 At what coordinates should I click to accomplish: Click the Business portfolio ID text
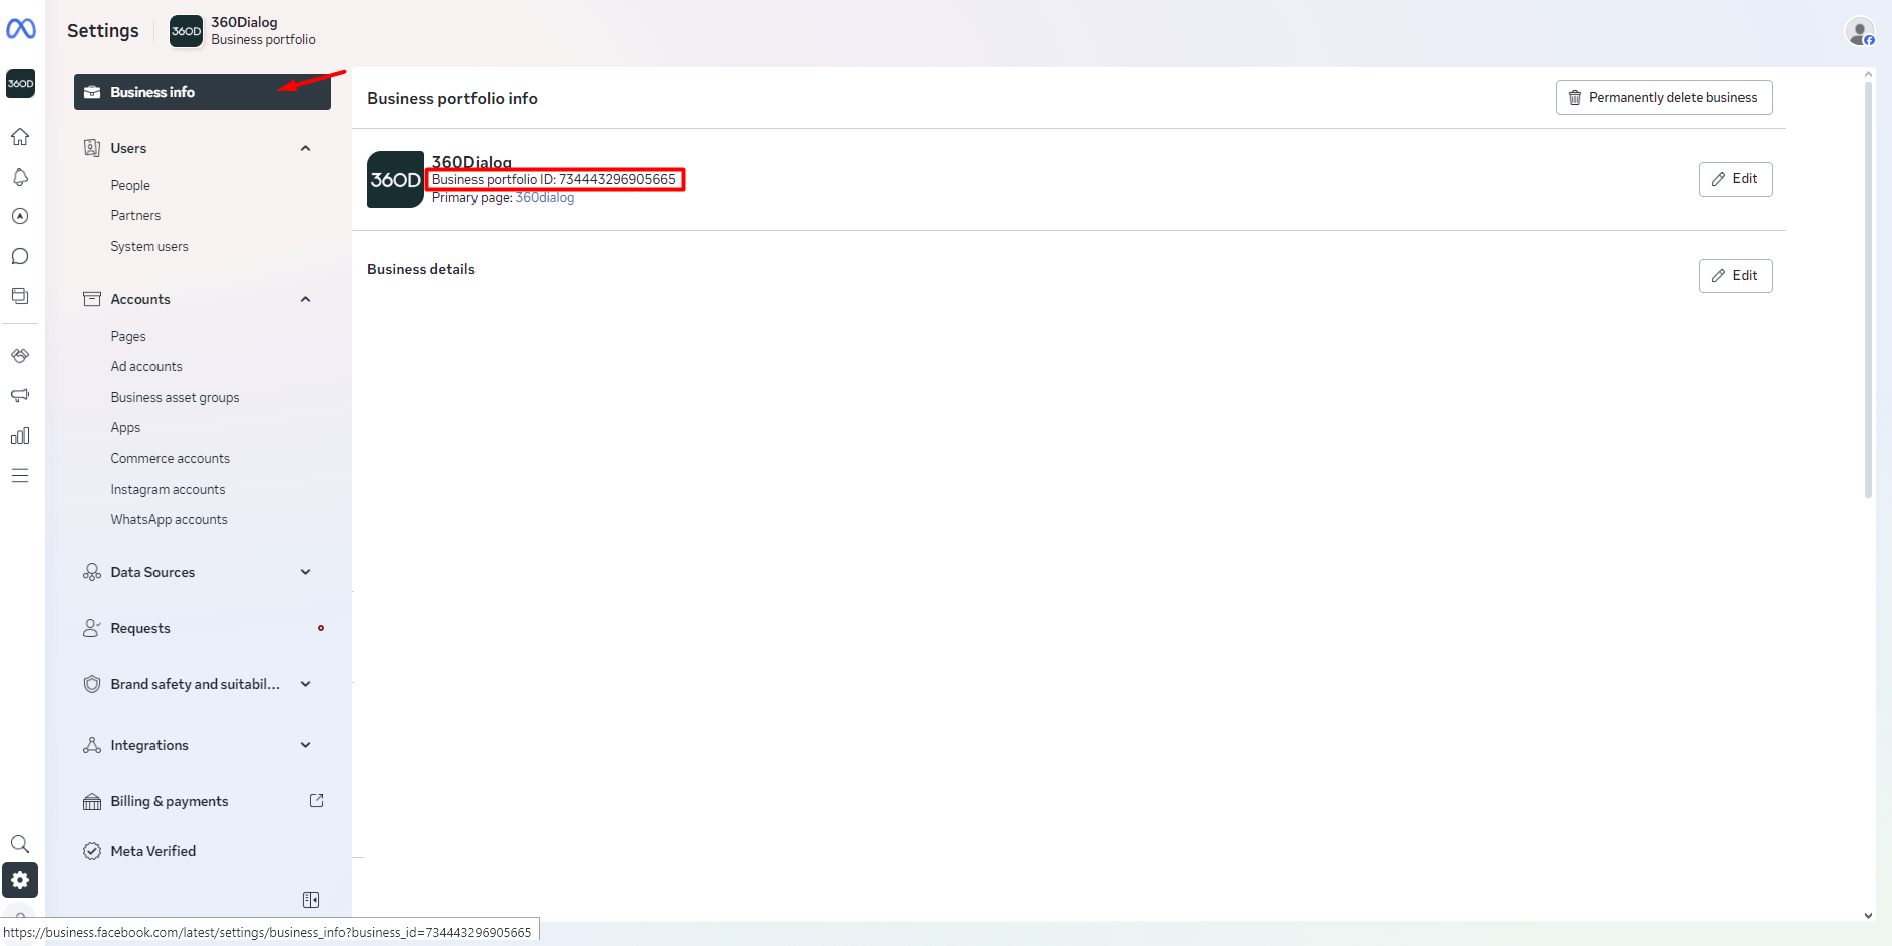click(554, 180)
